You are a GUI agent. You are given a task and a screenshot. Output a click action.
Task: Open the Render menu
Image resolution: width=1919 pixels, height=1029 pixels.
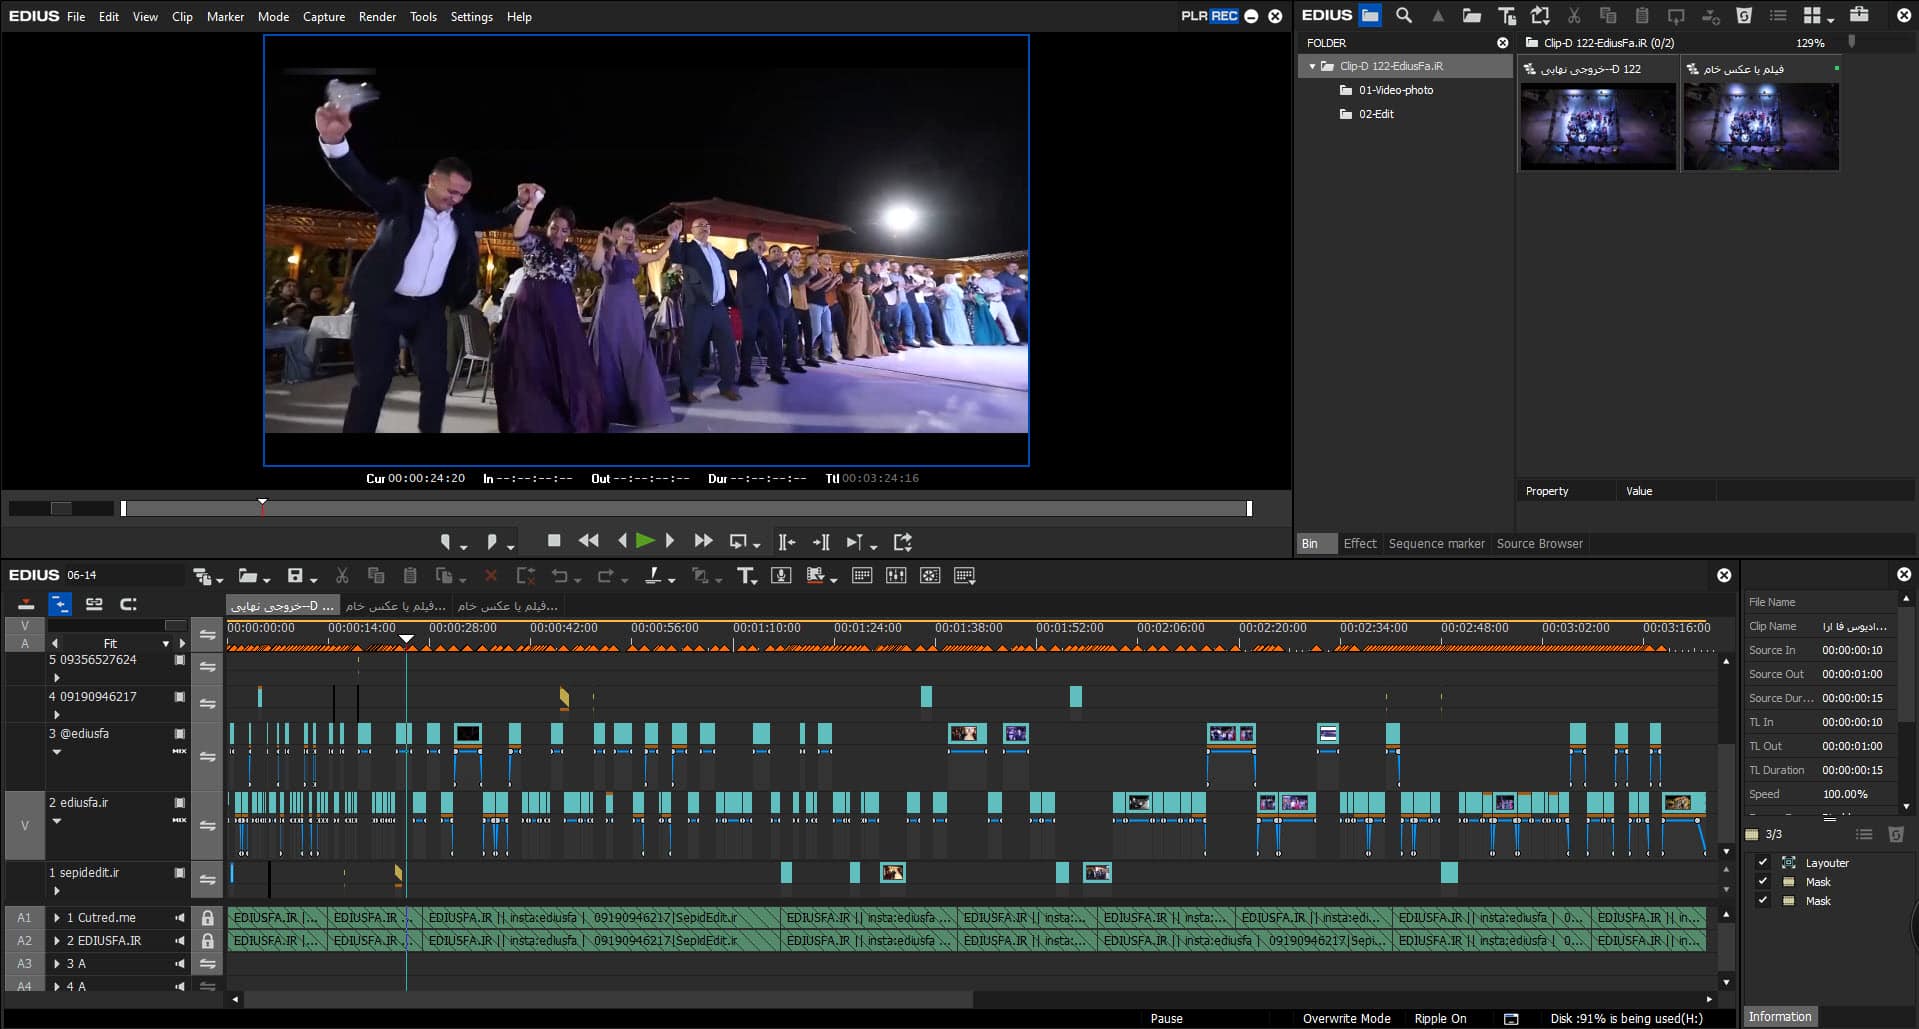[x=377, y=16]
